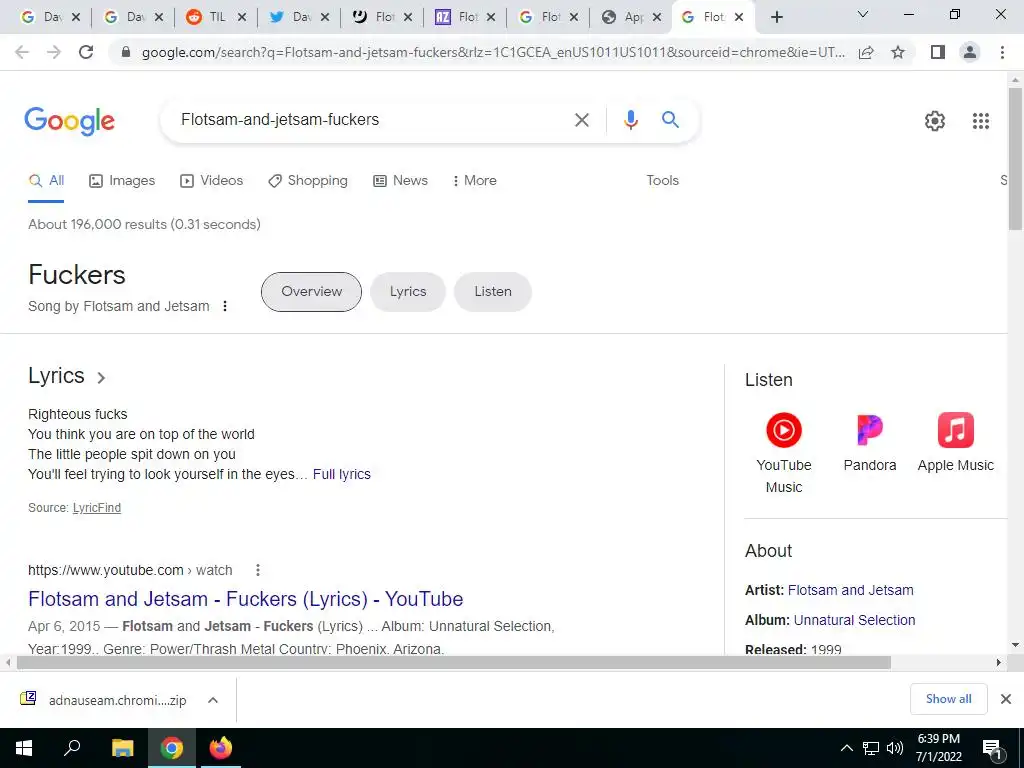Select the All results tab
Screen dimensions: 1024x768
pos(46,180)
